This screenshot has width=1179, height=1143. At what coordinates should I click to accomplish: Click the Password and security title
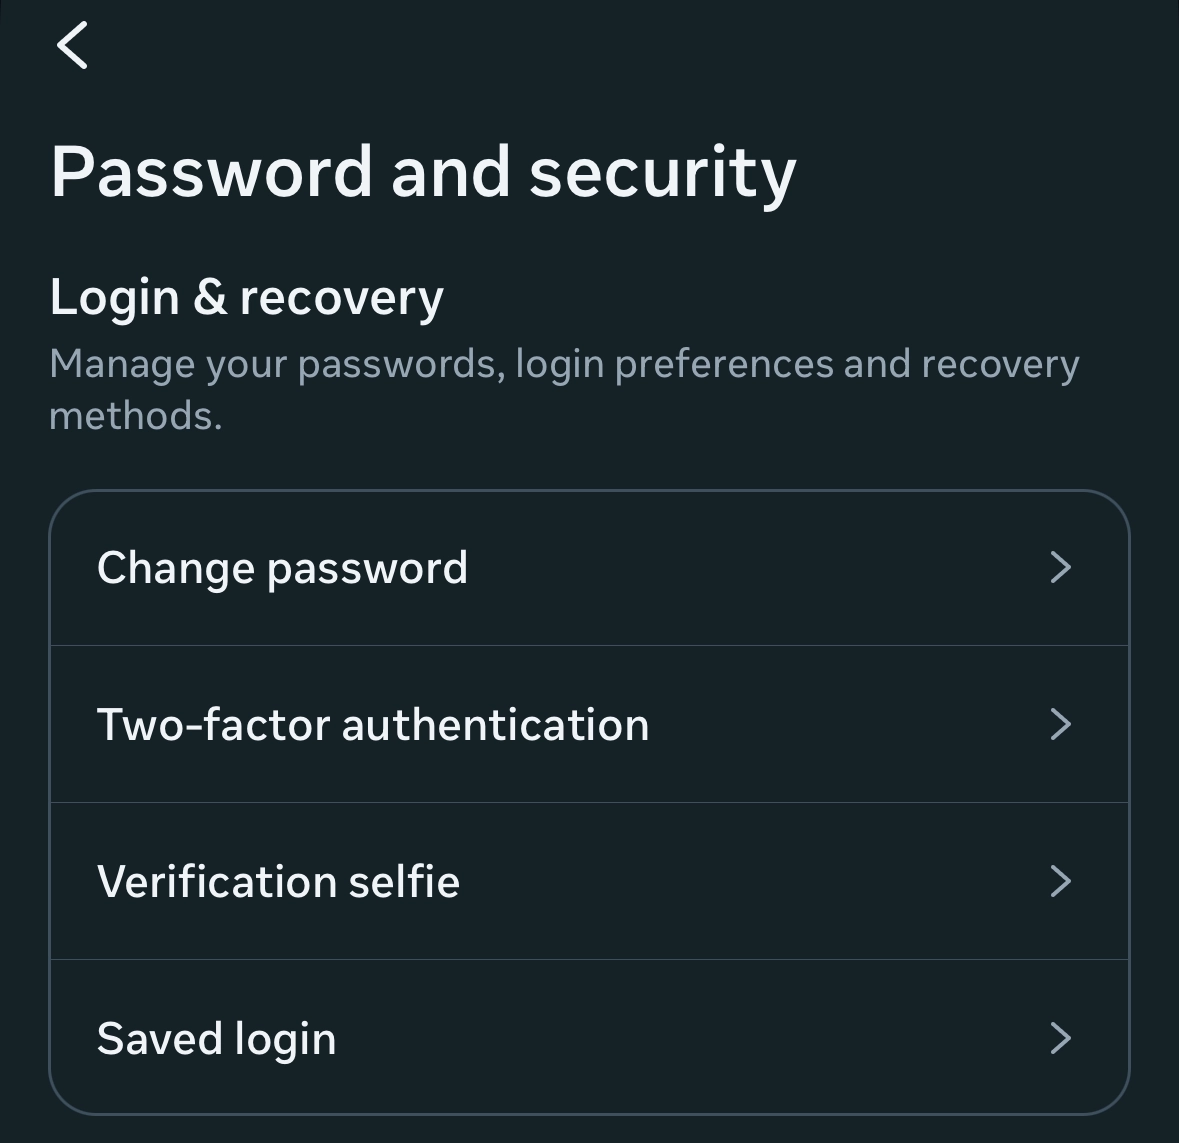[x=423, y=172]
